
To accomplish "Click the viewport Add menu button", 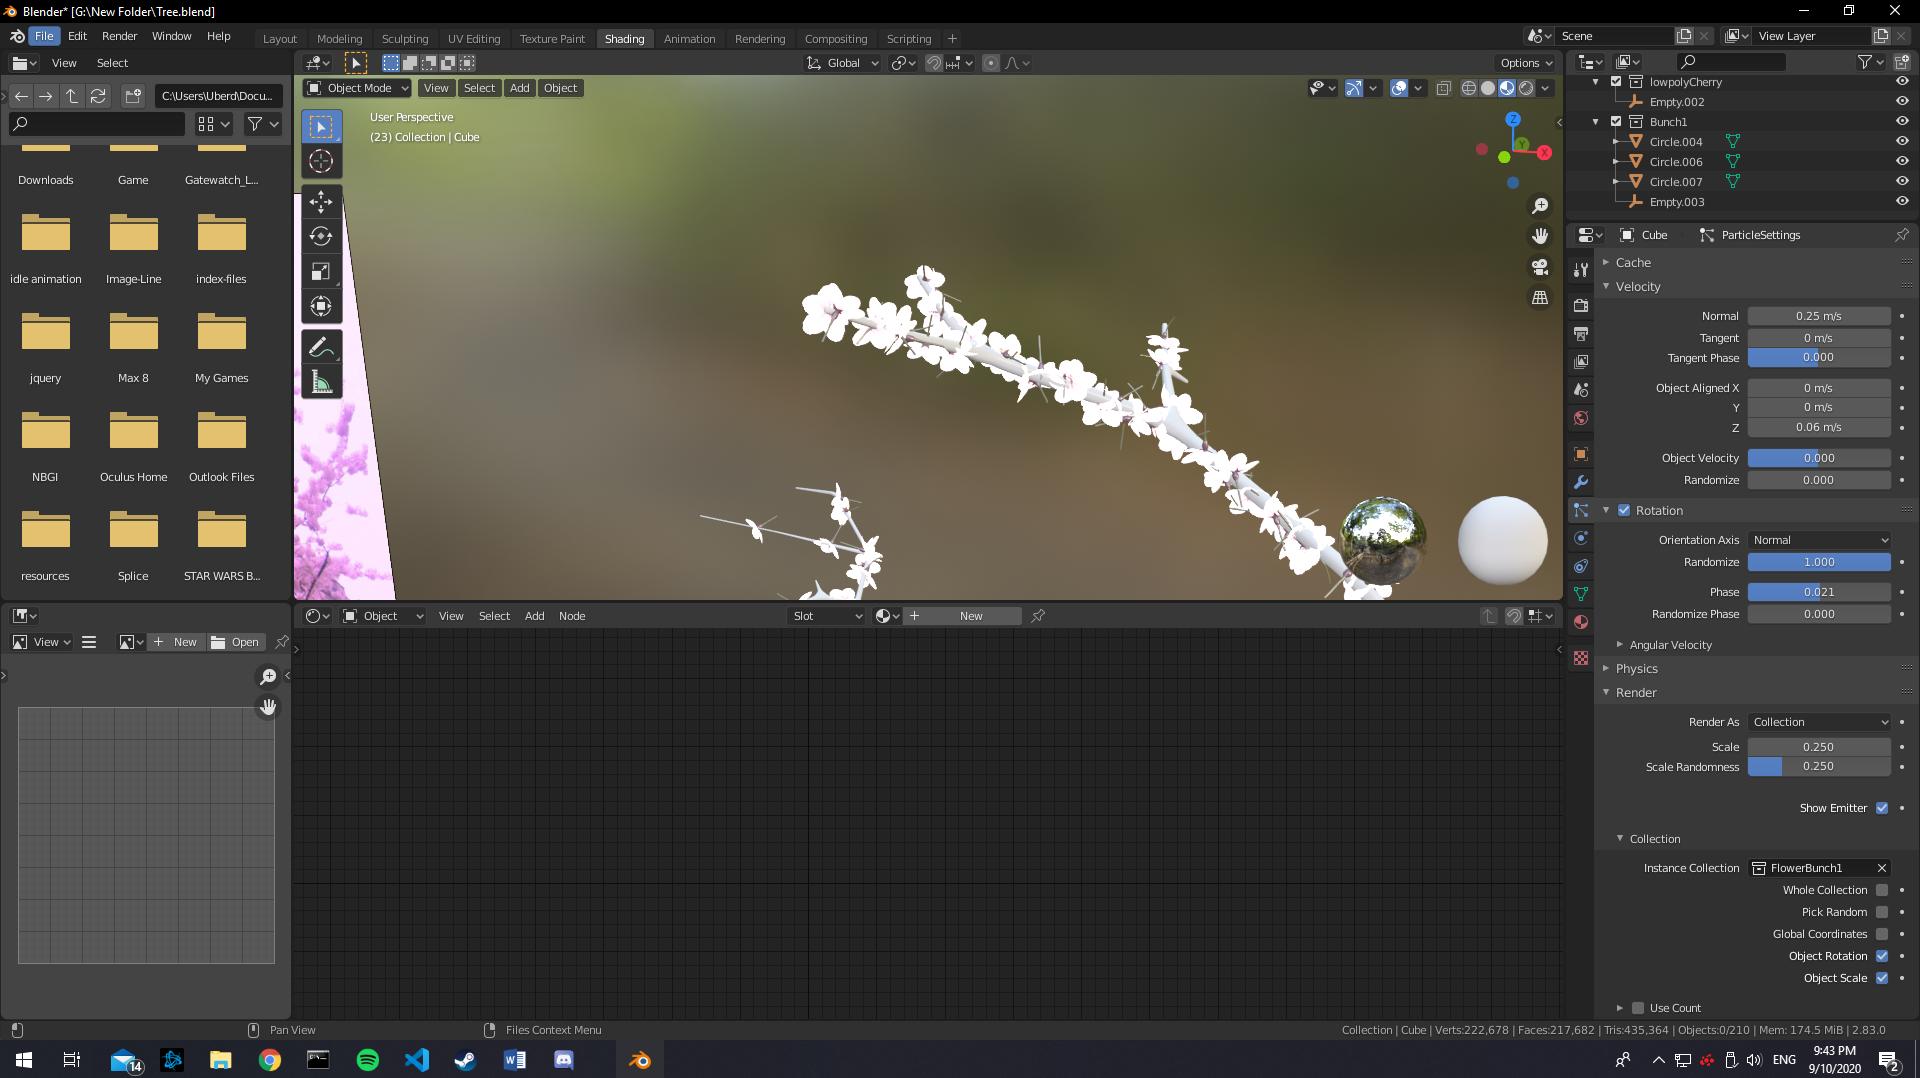I will pyautogui.click(x=519, y=88).
